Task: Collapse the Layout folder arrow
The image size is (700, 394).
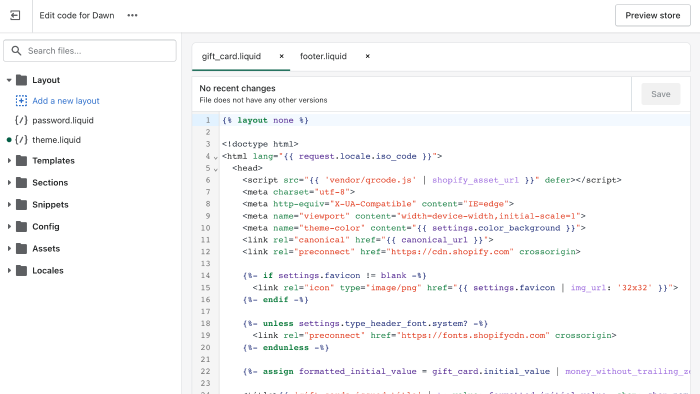Action: (x=9, y=80)
